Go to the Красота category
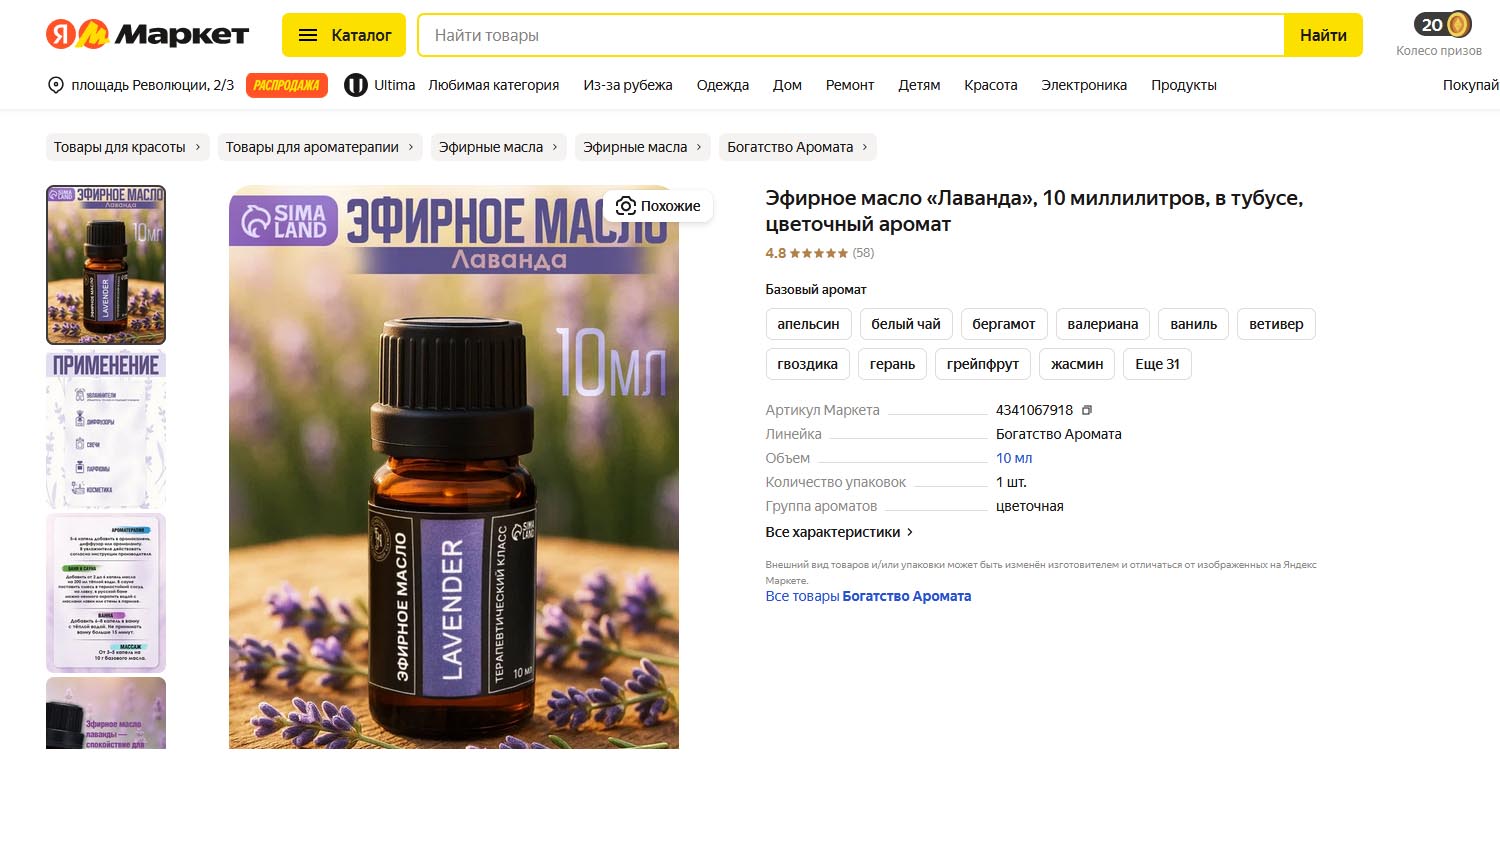1500x843 pixels. (x=990, y=85)
